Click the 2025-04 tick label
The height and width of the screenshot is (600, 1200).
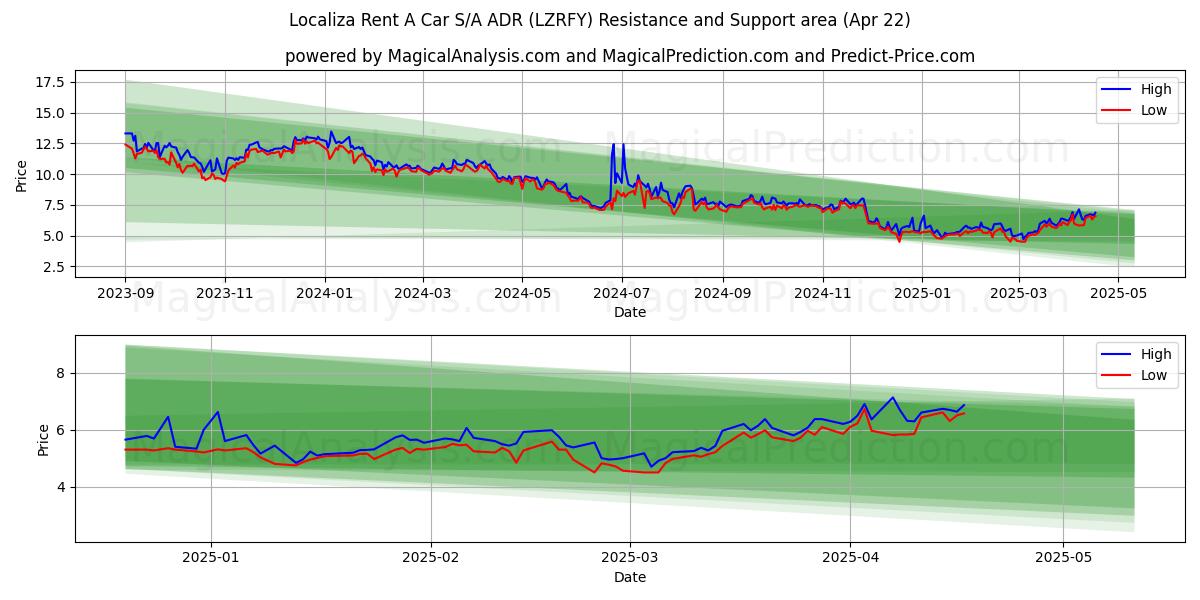[852, 559]
